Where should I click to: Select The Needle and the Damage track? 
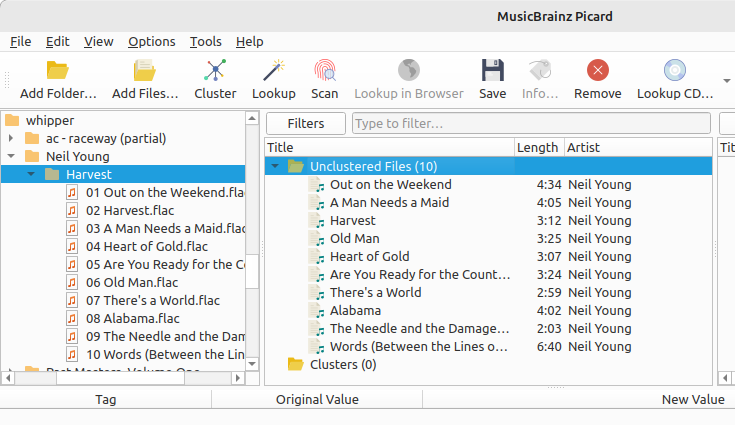pyautogui.click(x=419, y=328)
